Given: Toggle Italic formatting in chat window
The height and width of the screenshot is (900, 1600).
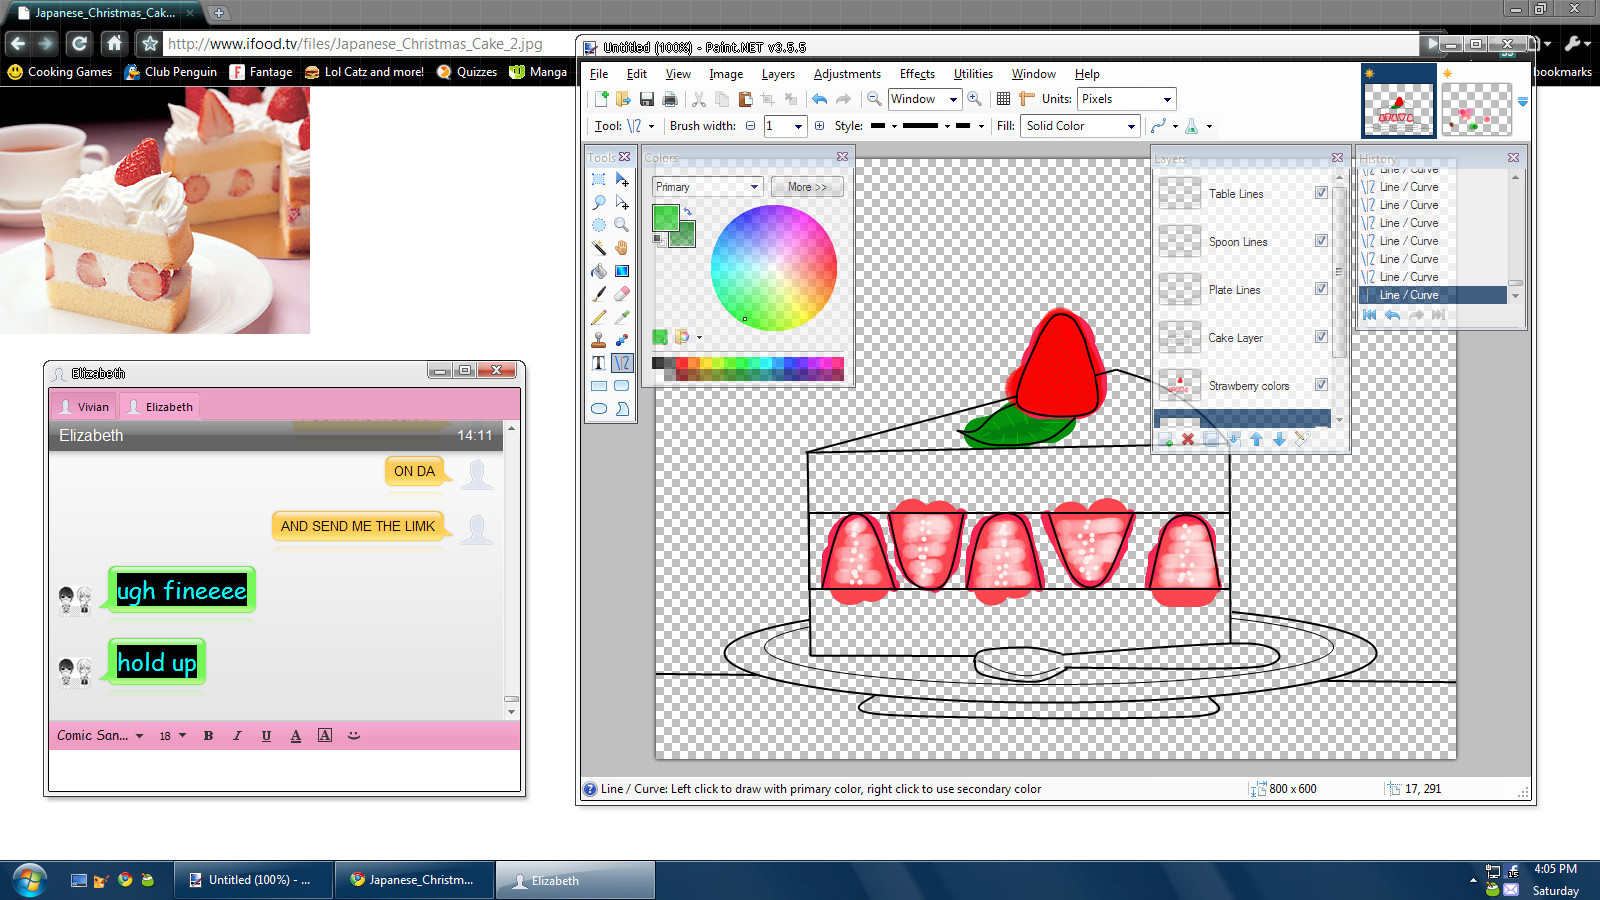Looking at the screenshot, I should (237, 736).
